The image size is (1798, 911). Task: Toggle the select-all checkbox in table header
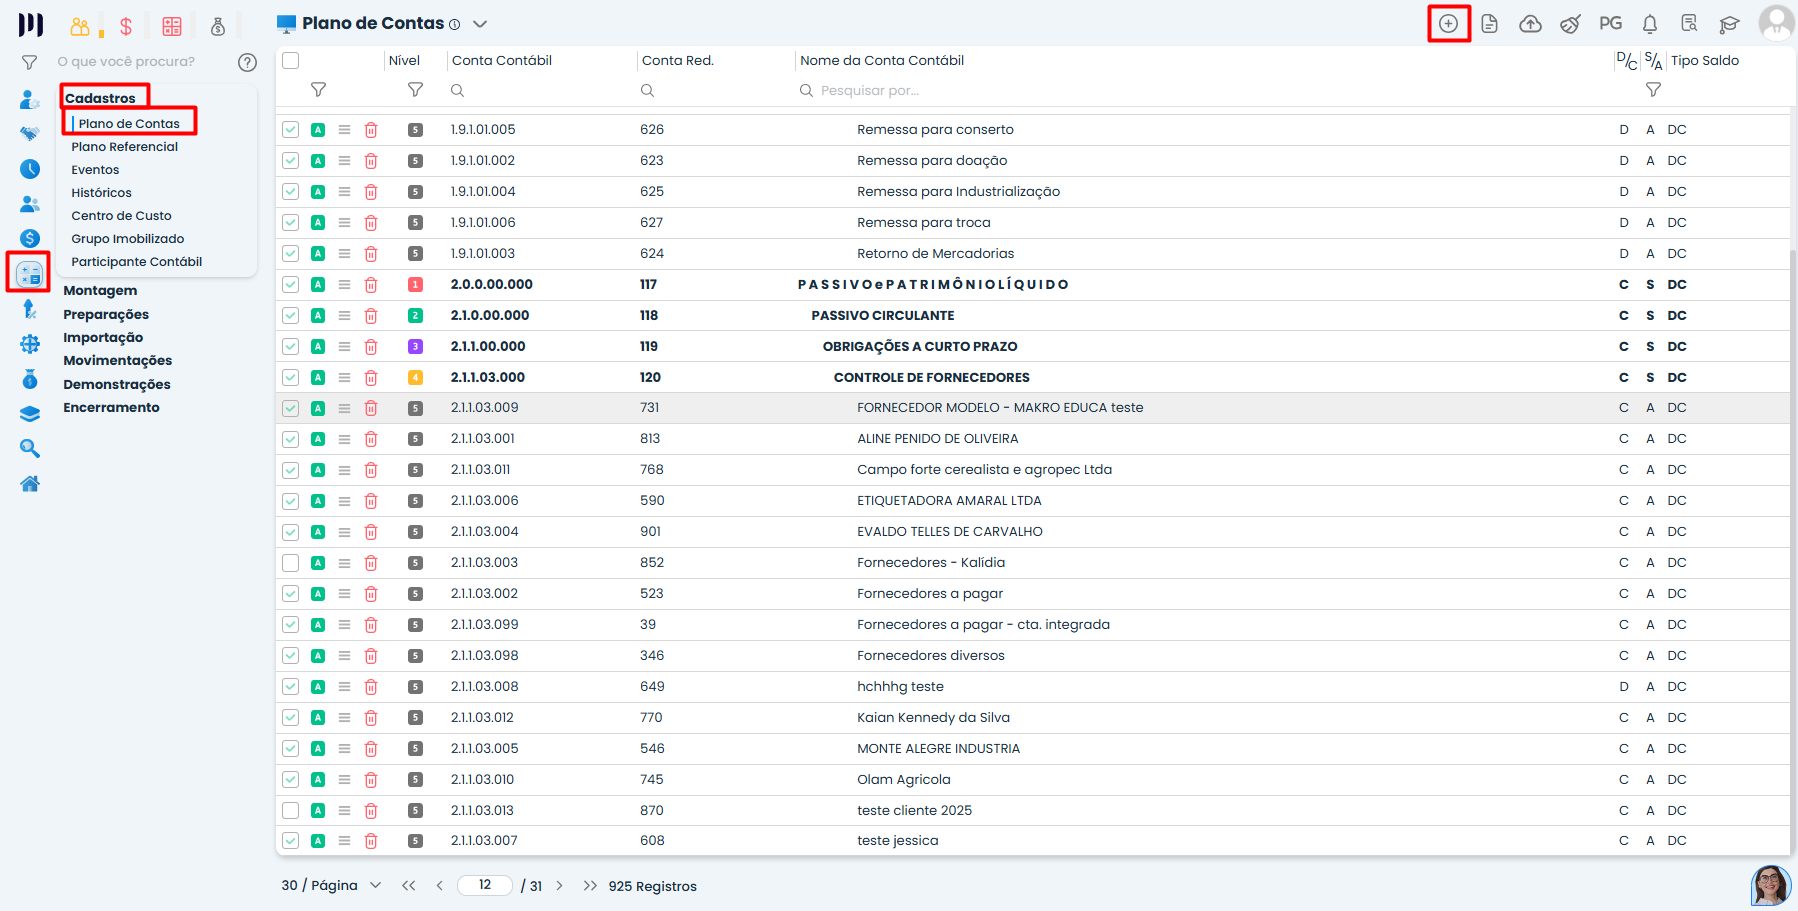pyautogui.click(x=291, y=61)
